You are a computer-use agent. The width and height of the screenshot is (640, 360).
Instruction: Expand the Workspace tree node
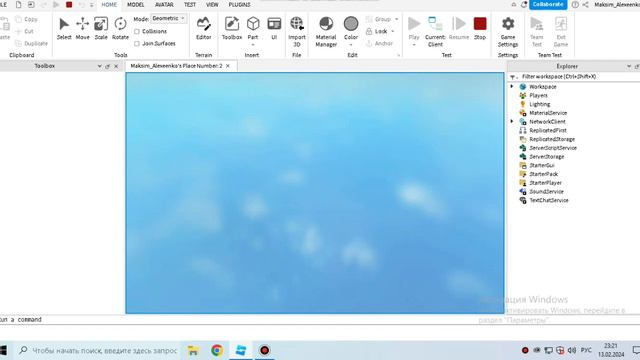click(512, 87)
